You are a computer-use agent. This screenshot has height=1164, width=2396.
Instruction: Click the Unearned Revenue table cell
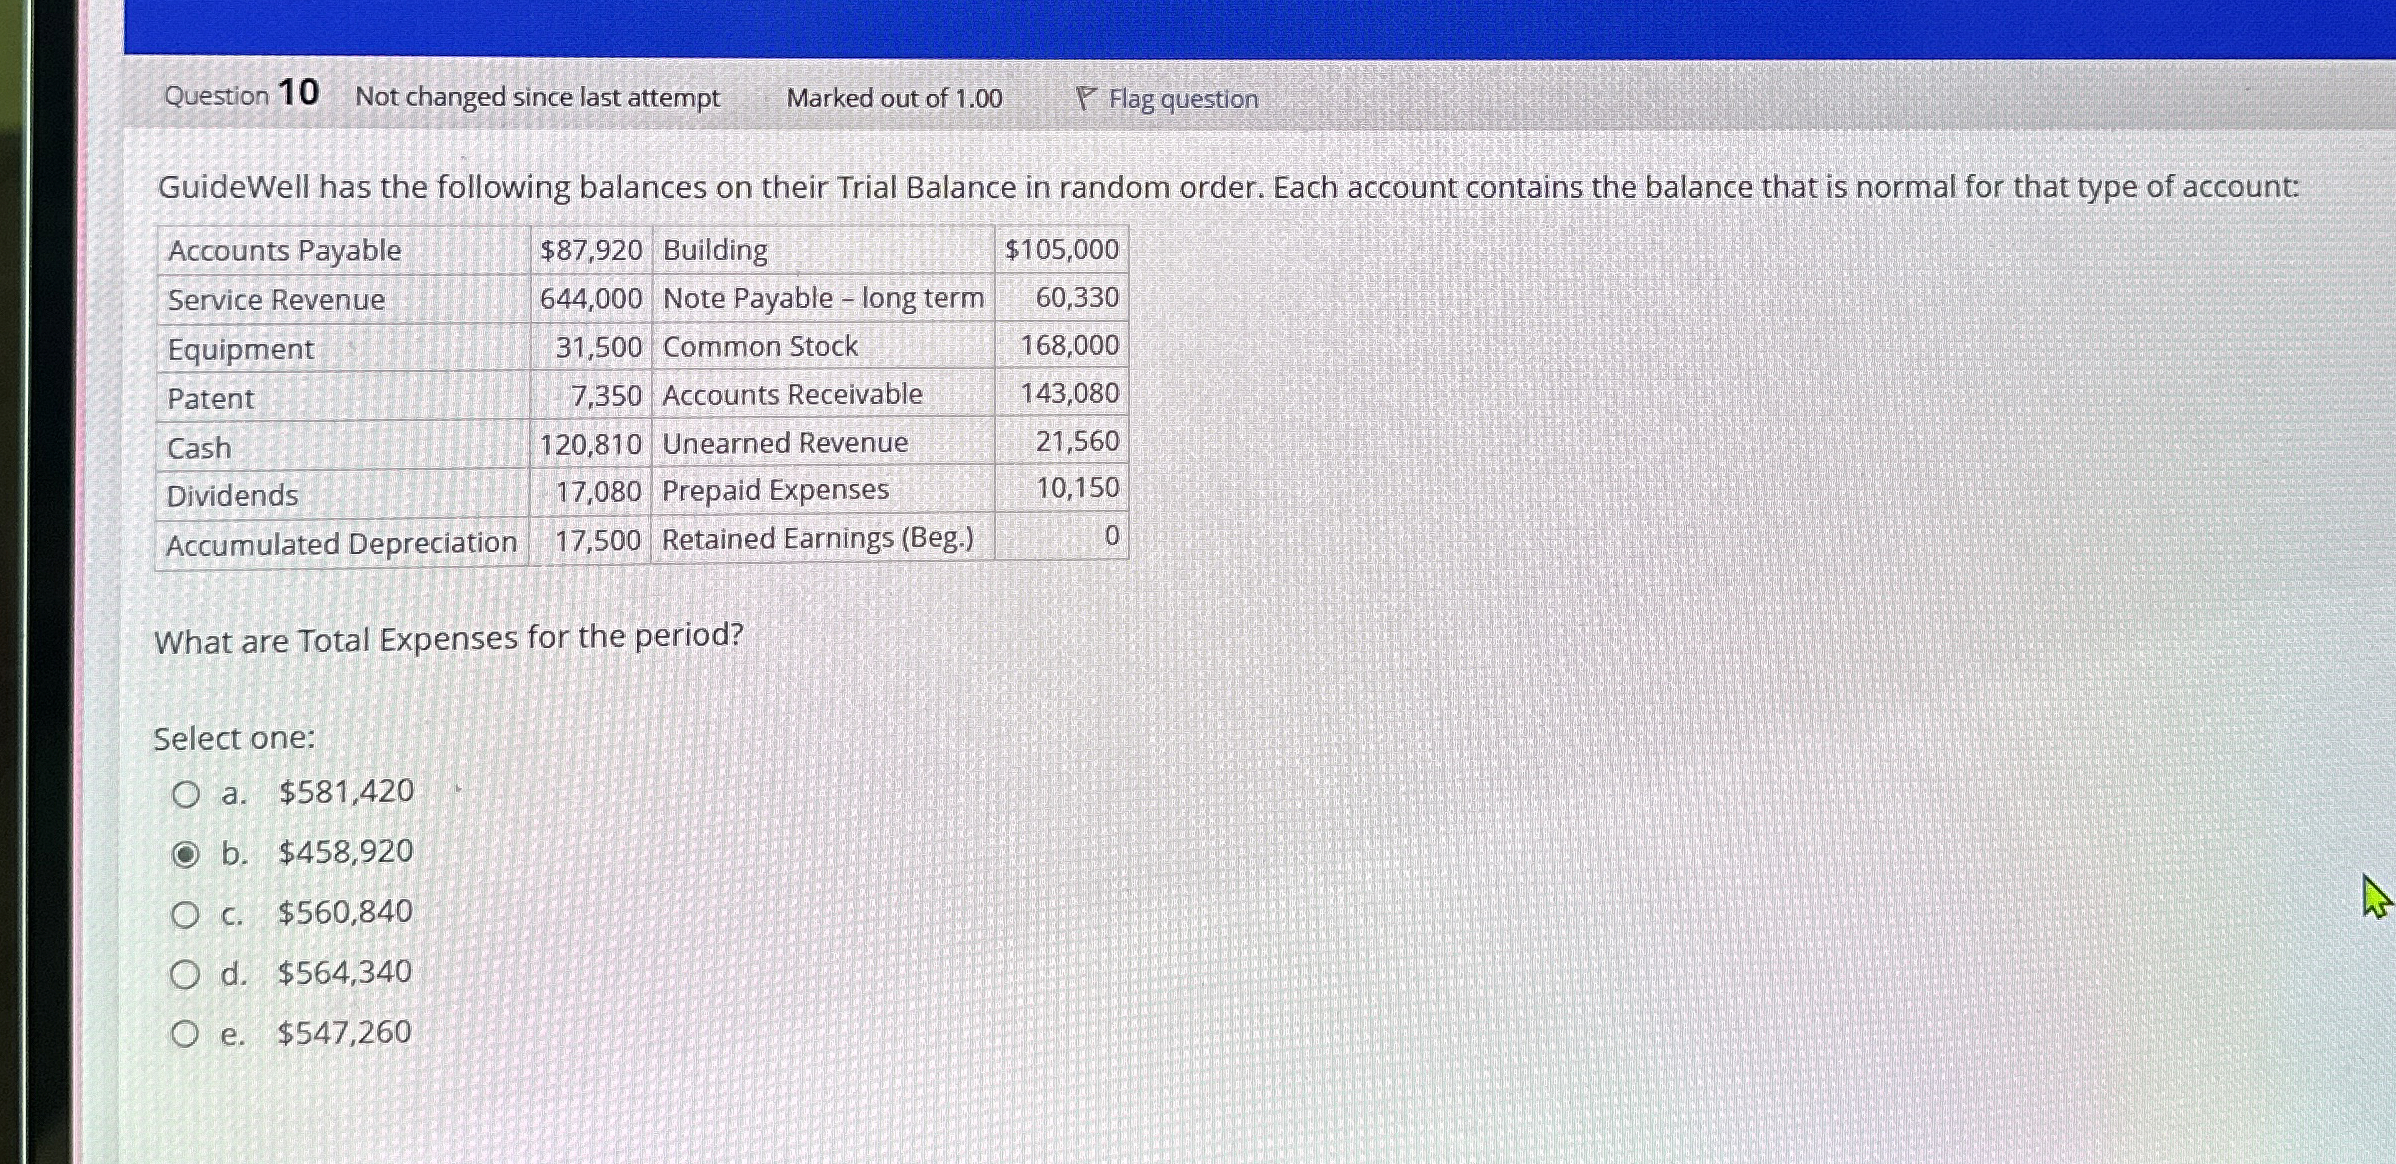point(785,443)
